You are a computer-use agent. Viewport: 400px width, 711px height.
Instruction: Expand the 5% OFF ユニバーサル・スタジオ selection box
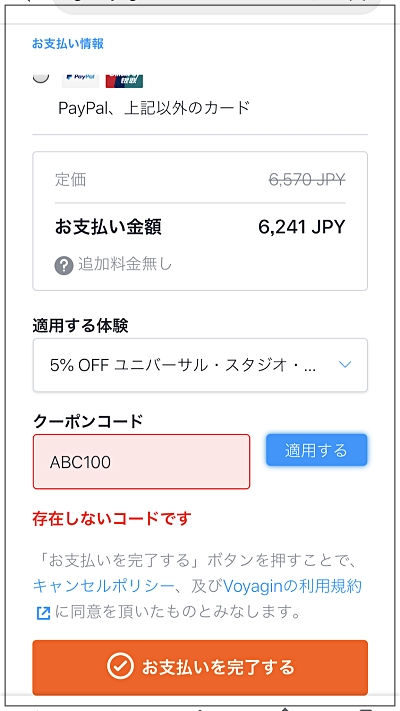click(200, 365)
